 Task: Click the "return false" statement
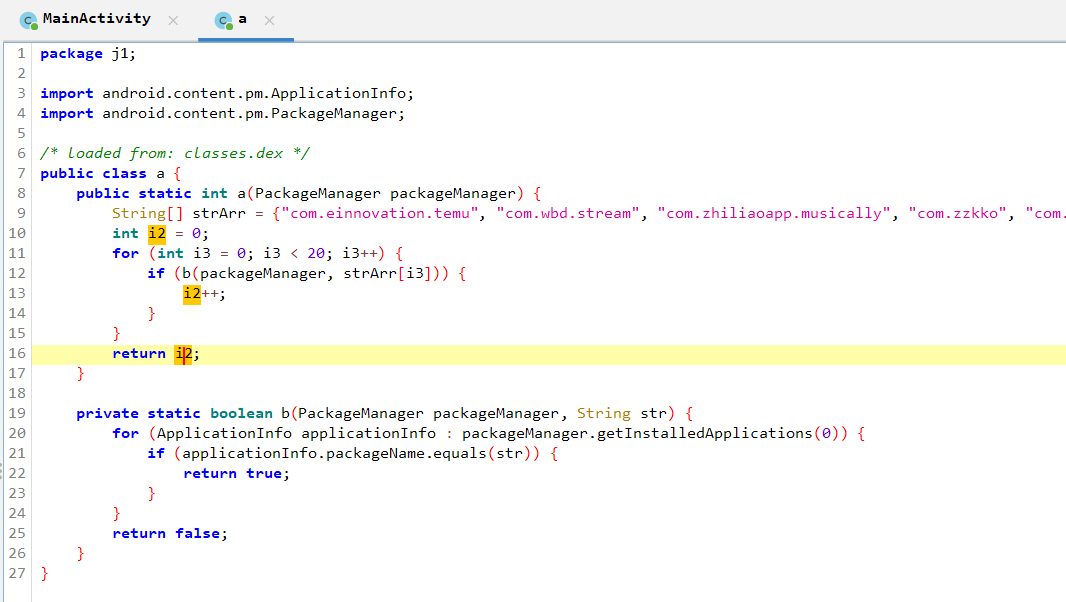tap(170, 533)
